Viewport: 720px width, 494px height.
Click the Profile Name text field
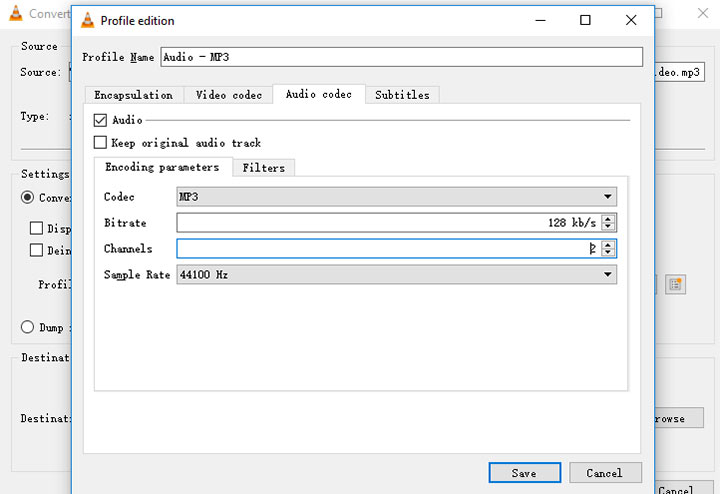point(401,57)
